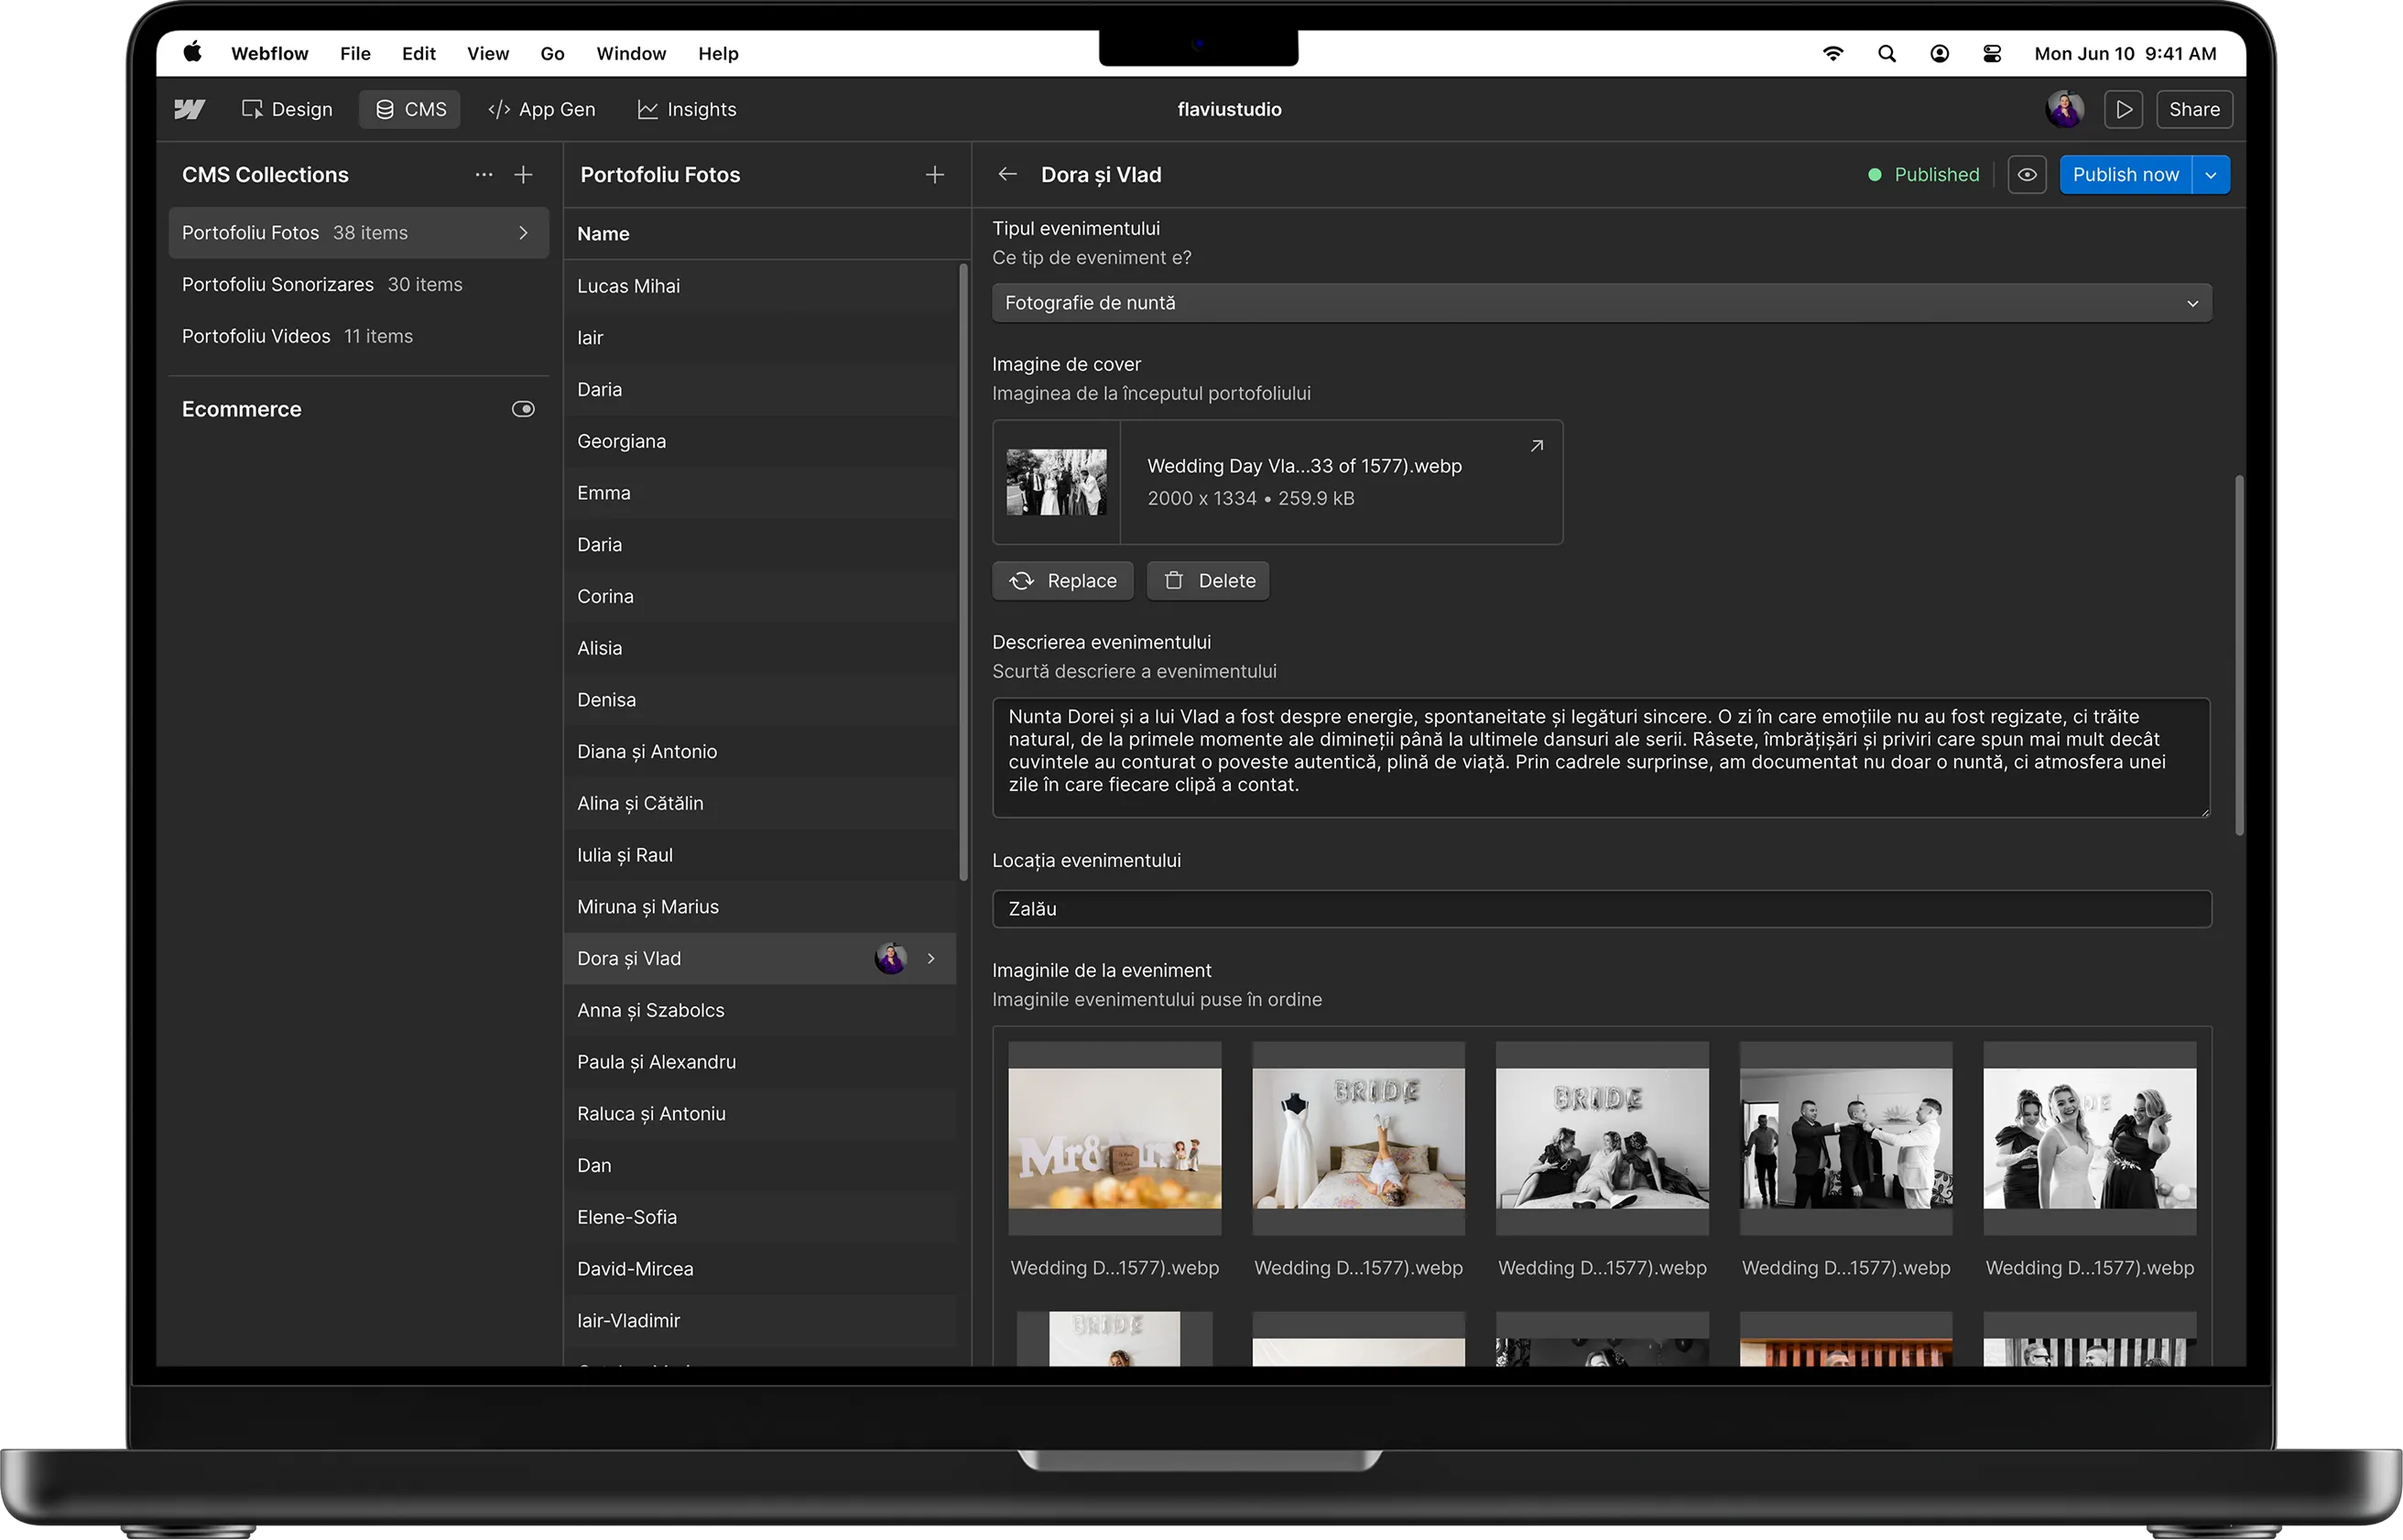Open the Window menu

coord(631,53)
